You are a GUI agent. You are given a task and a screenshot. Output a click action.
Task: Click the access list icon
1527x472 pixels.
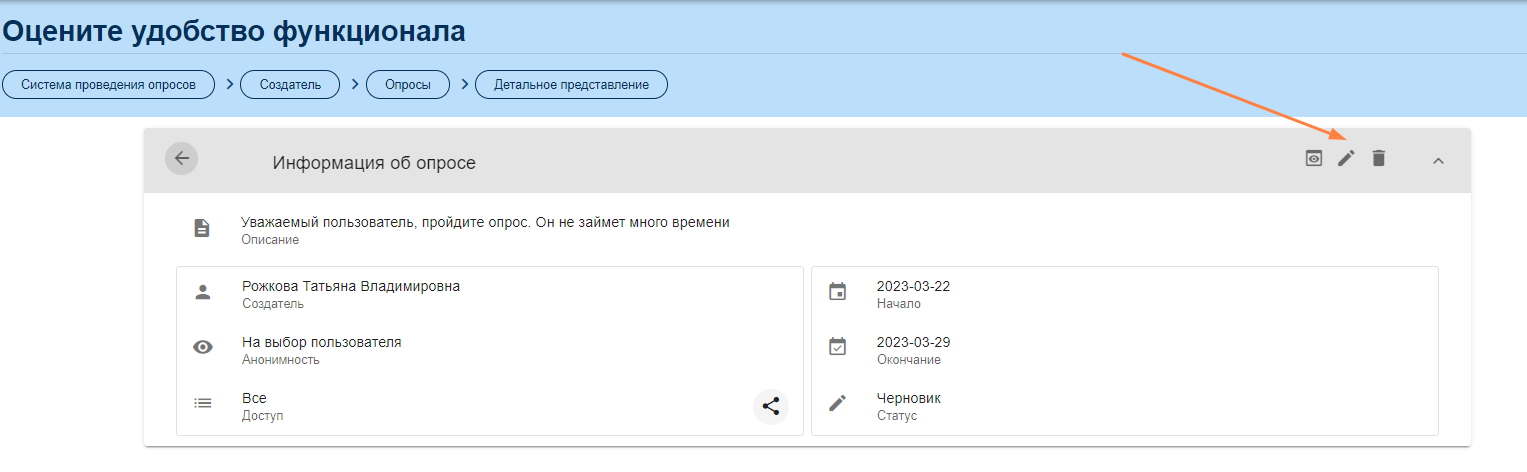203,404
